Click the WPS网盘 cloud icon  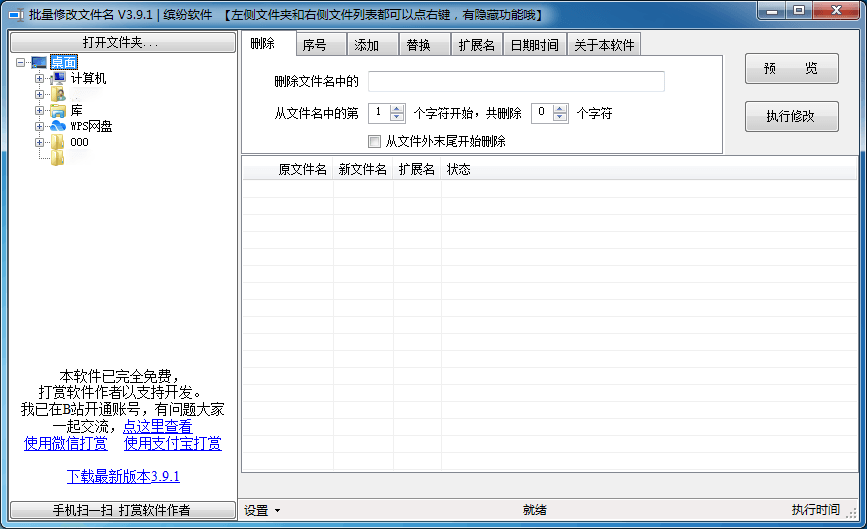coord(58,126)
